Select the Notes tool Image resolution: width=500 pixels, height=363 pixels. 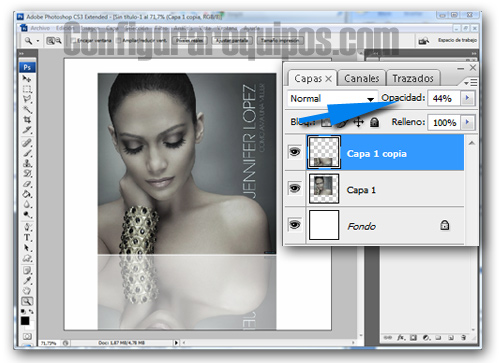pyautogui.click(x=27, y=270)
